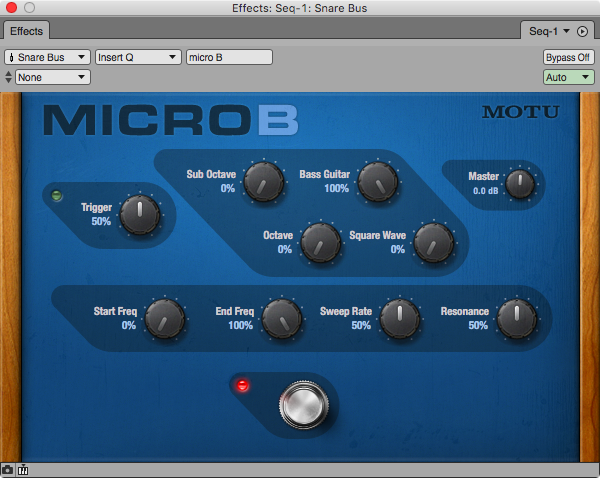600x478 pixels.
Task: Click the Octave 0% value
Action: click(285, 250)
